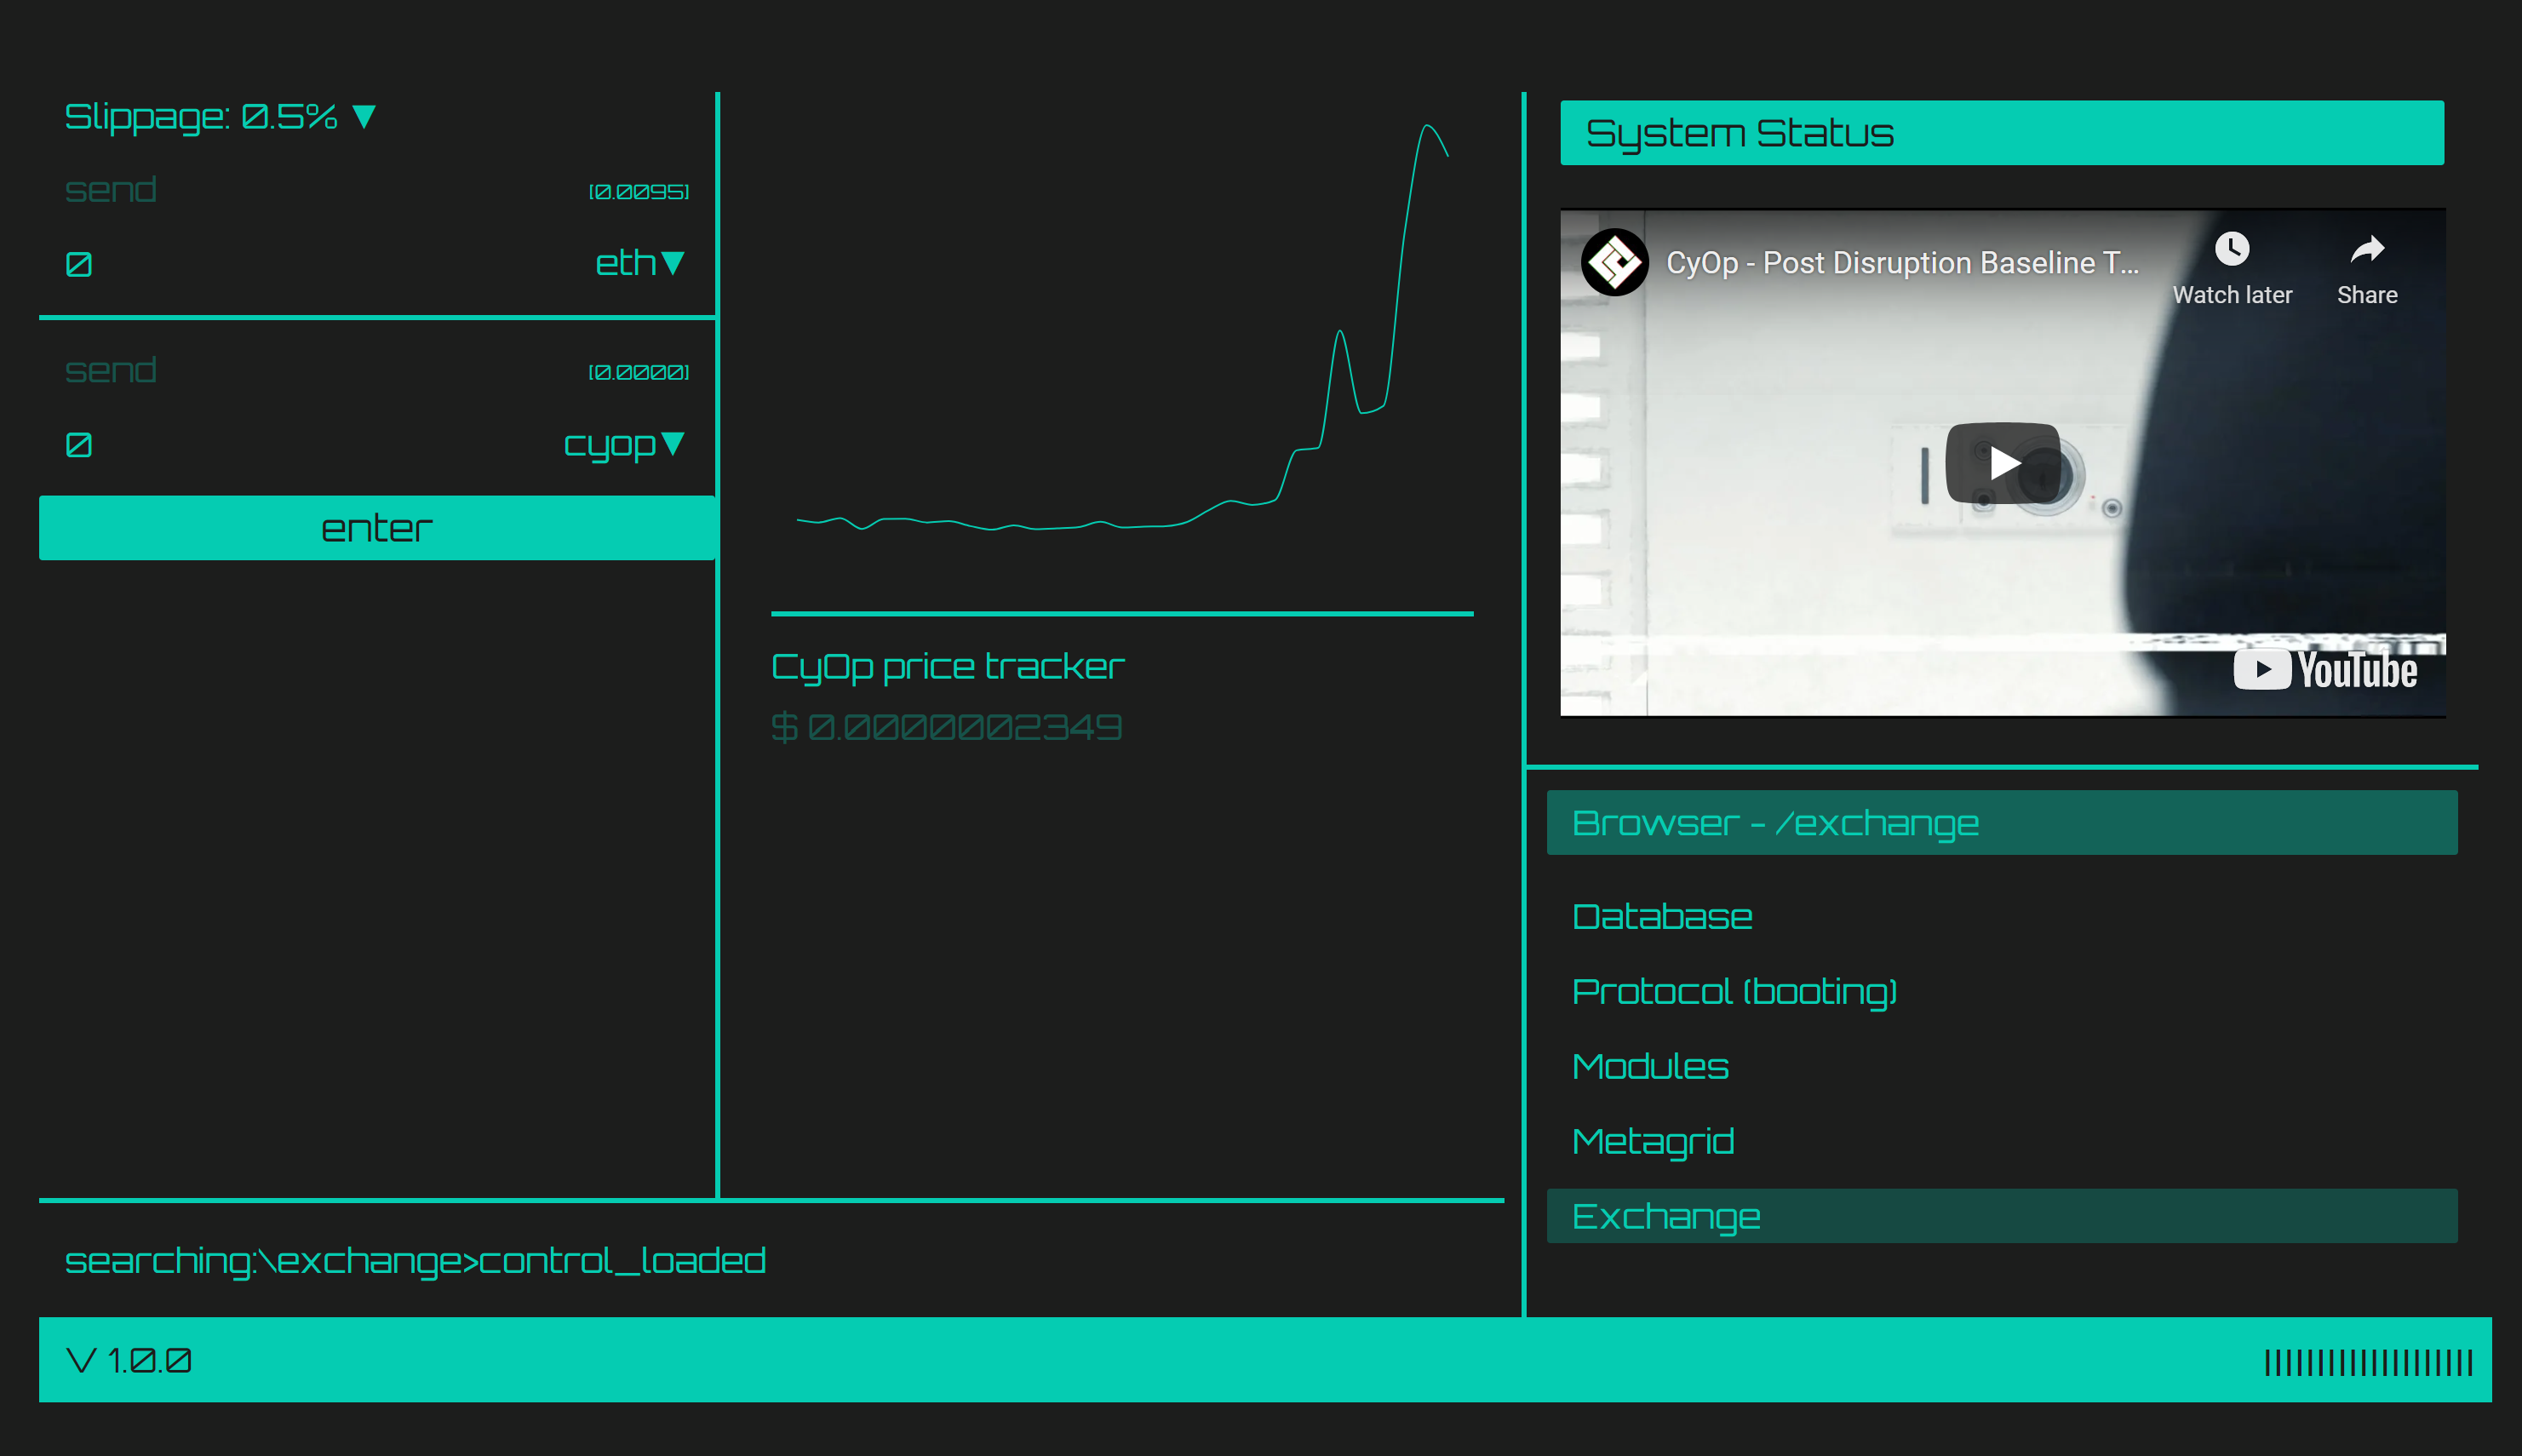The width and height of the screenshot is (2522, 1456).
Task: Click the cyop balance [0.0000]
Action: (x=638, y=372)
